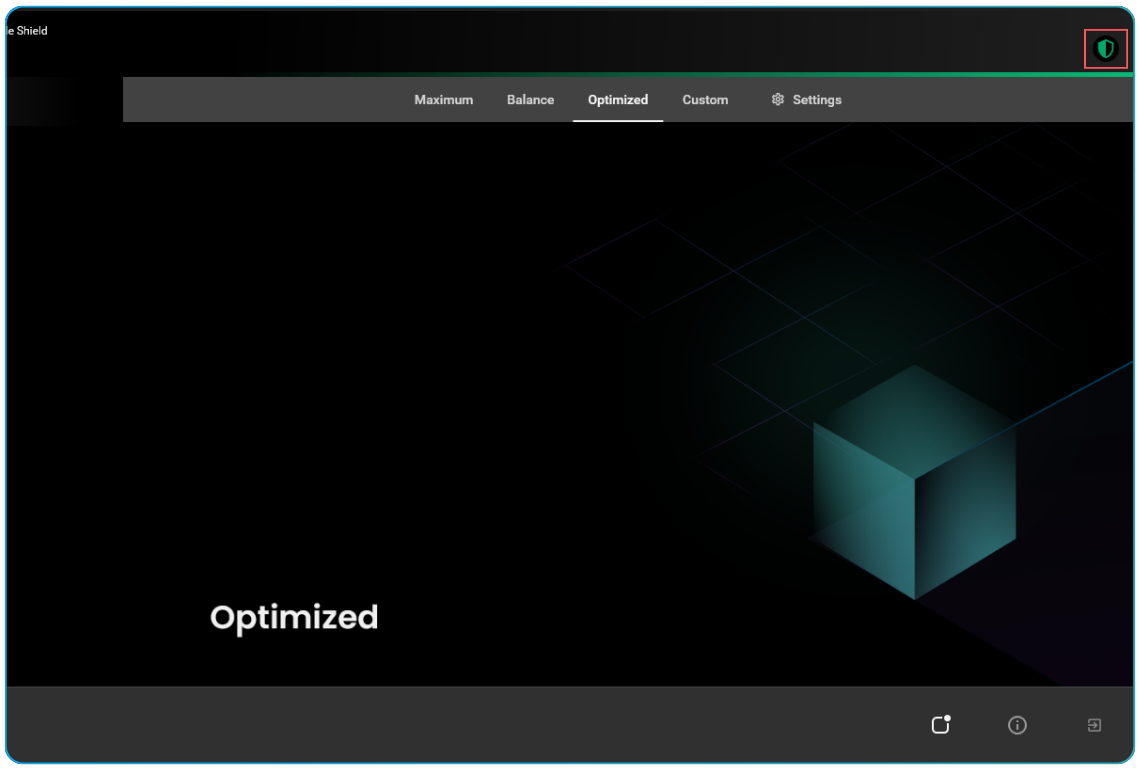Viewport: 1140px width, 768px height.
Task: Click the notification badge dot indicator
Action: click(947, 717)
